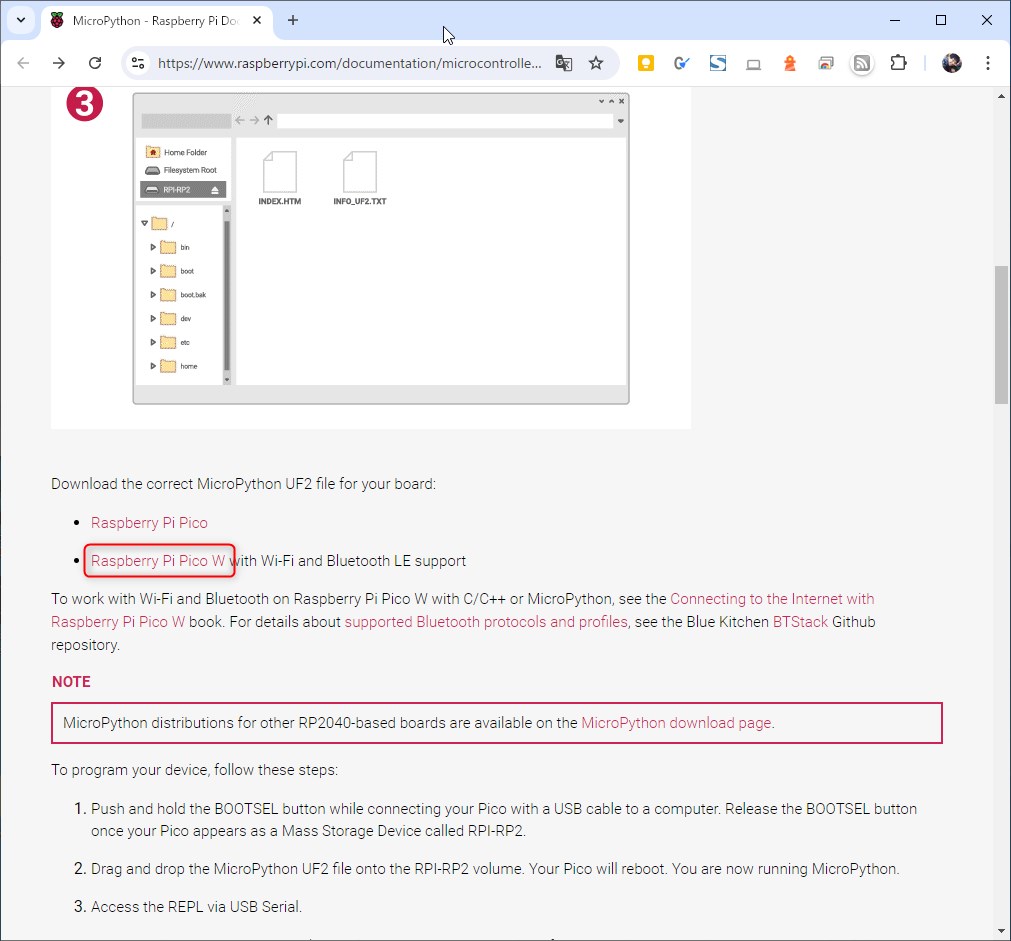Open the BTStack Github link
The image size is (1011, 941).
coord(800,622)
